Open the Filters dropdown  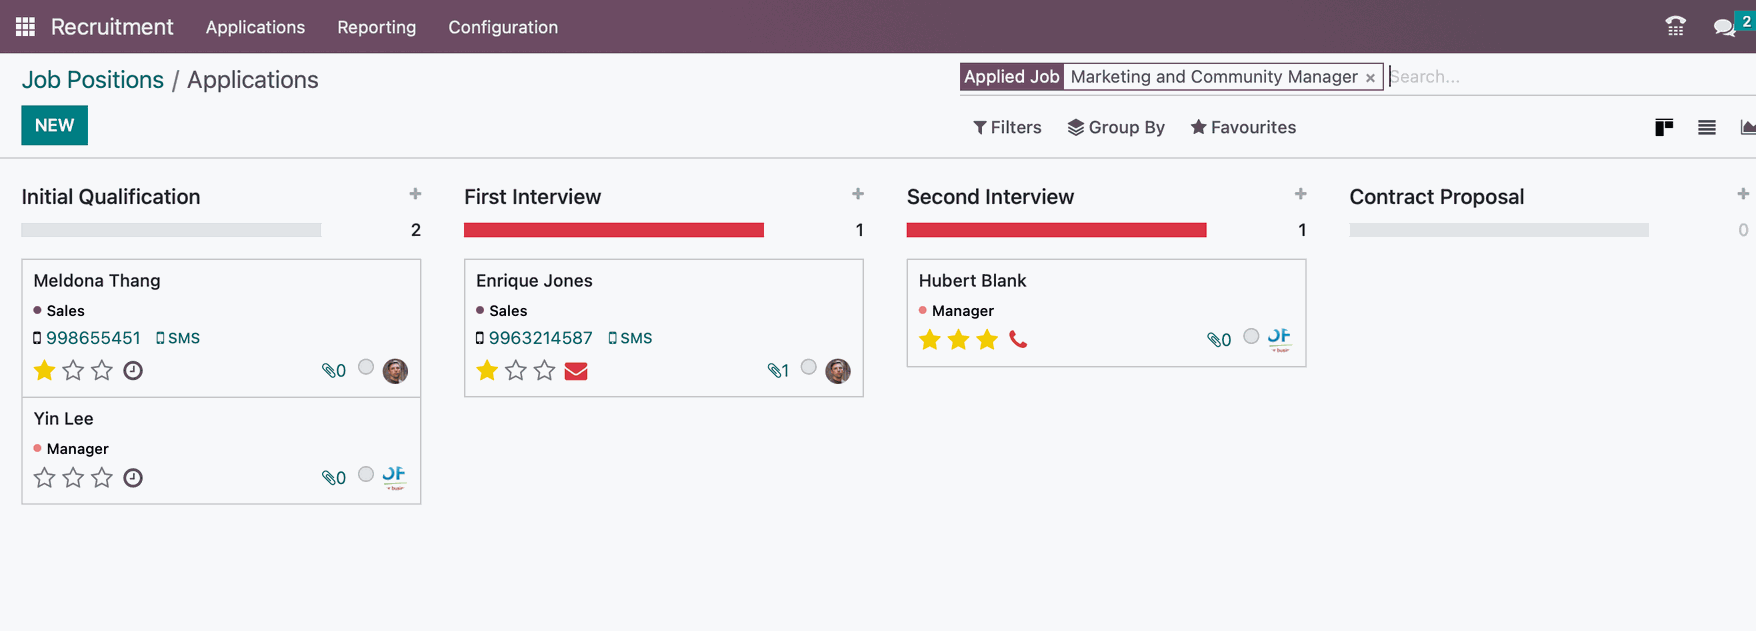coord(1007,127)
